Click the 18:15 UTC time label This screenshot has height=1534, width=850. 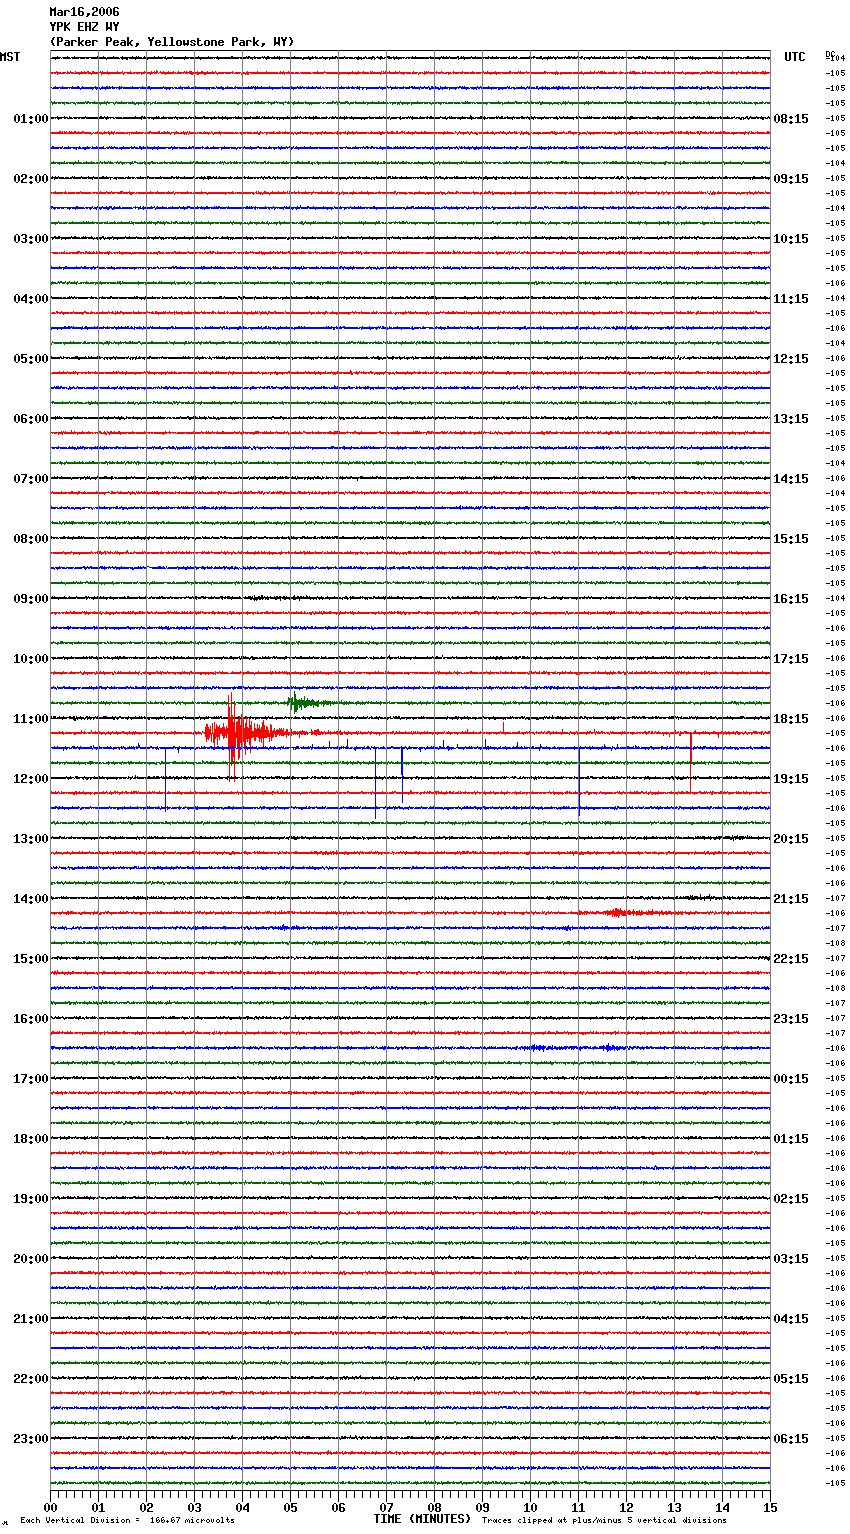pos(791,719)
